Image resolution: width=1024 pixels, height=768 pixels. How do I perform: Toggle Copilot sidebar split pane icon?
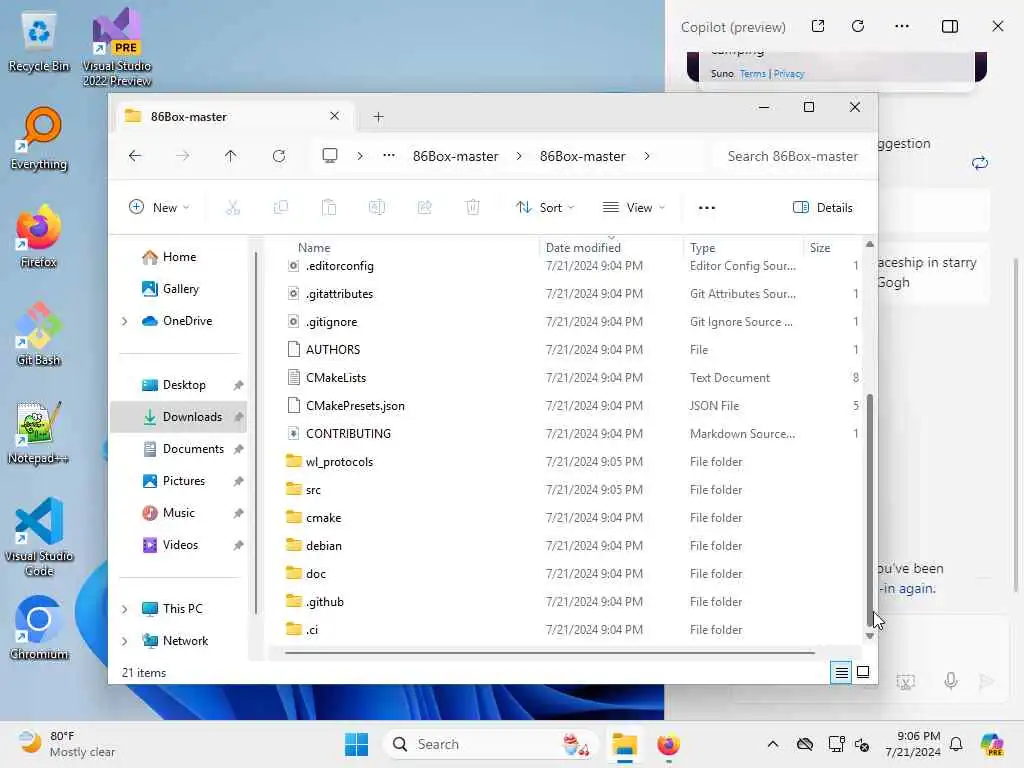950,26
